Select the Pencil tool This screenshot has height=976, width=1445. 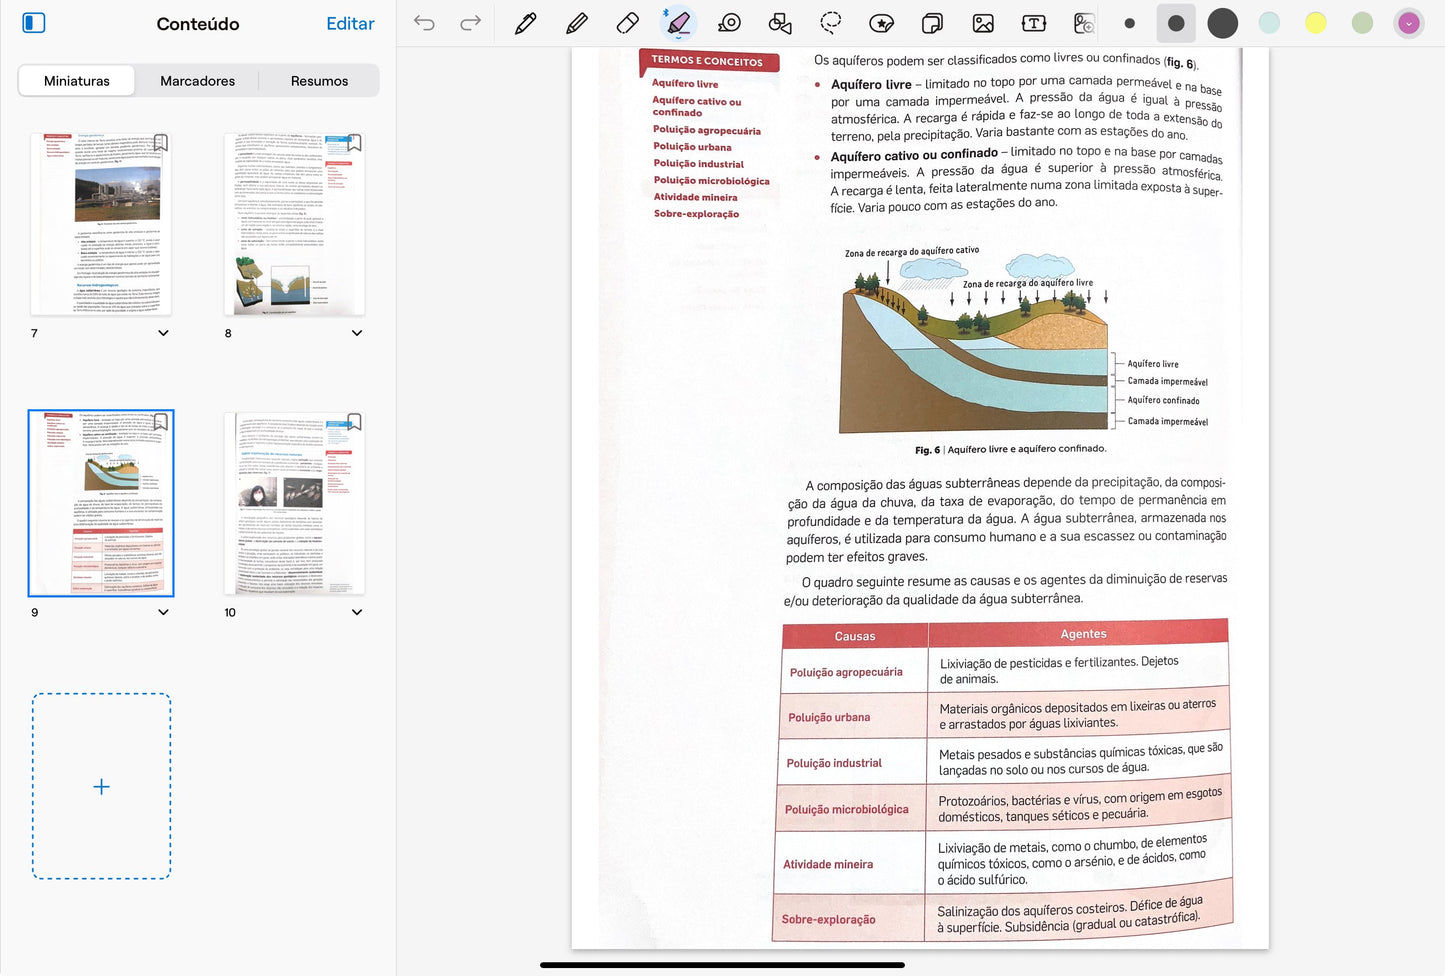click(x=576, y=23)
